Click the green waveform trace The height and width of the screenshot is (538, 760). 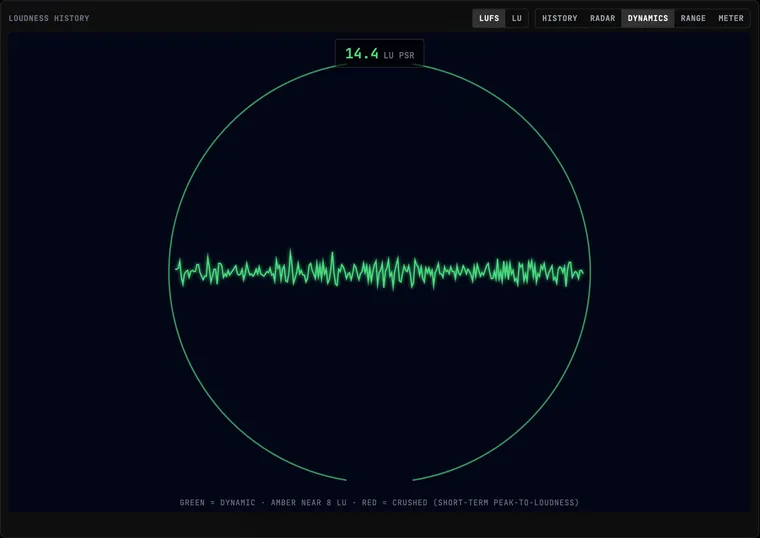coord(380,270)
